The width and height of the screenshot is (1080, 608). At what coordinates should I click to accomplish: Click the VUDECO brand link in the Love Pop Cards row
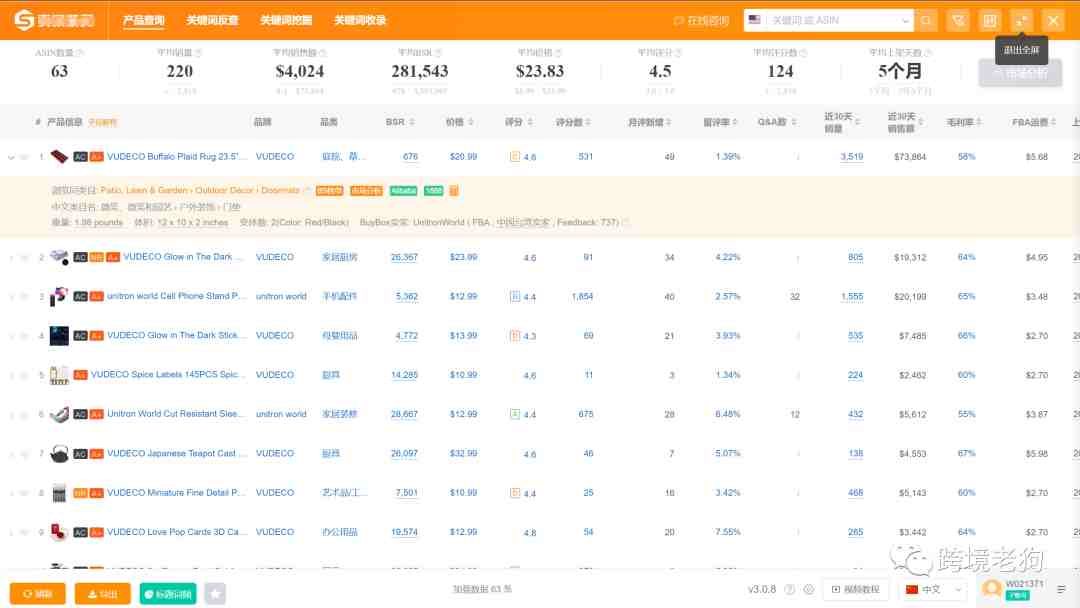tap(275, 532)
